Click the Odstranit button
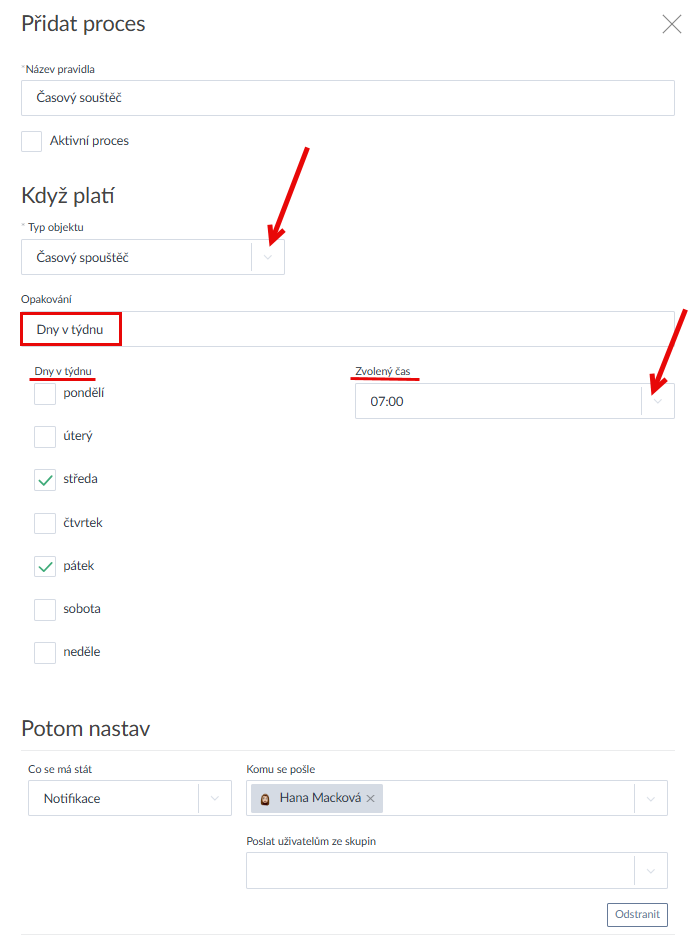Viewport: 694px width, 947px height. (x=637, y=915)
